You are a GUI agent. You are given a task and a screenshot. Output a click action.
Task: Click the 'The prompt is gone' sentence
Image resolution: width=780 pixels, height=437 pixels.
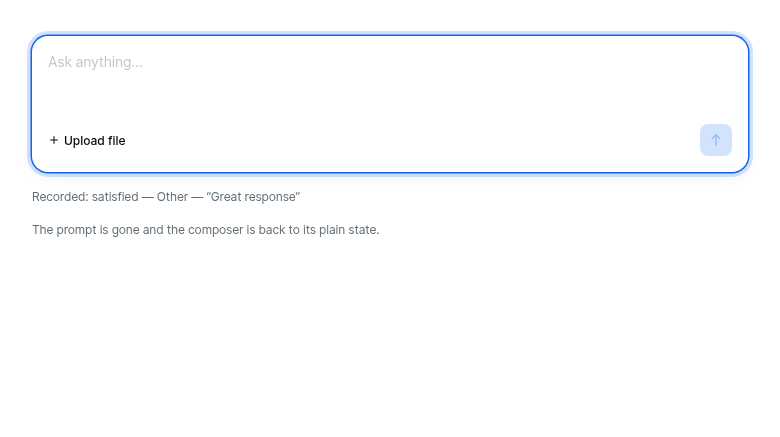click(x=205, y=230)
